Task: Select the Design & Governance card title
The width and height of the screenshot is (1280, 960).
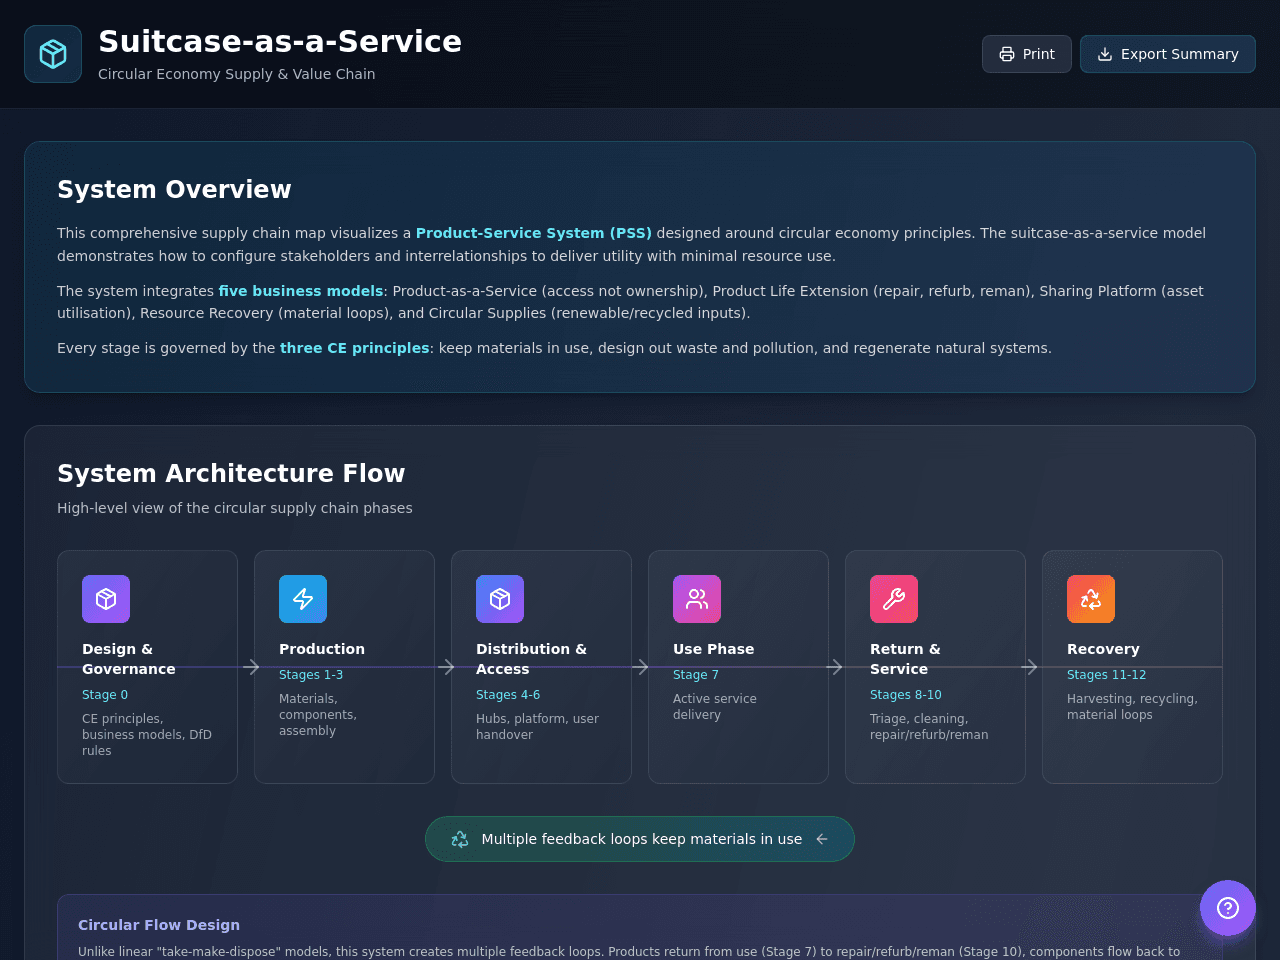Action: coord(128,659)
